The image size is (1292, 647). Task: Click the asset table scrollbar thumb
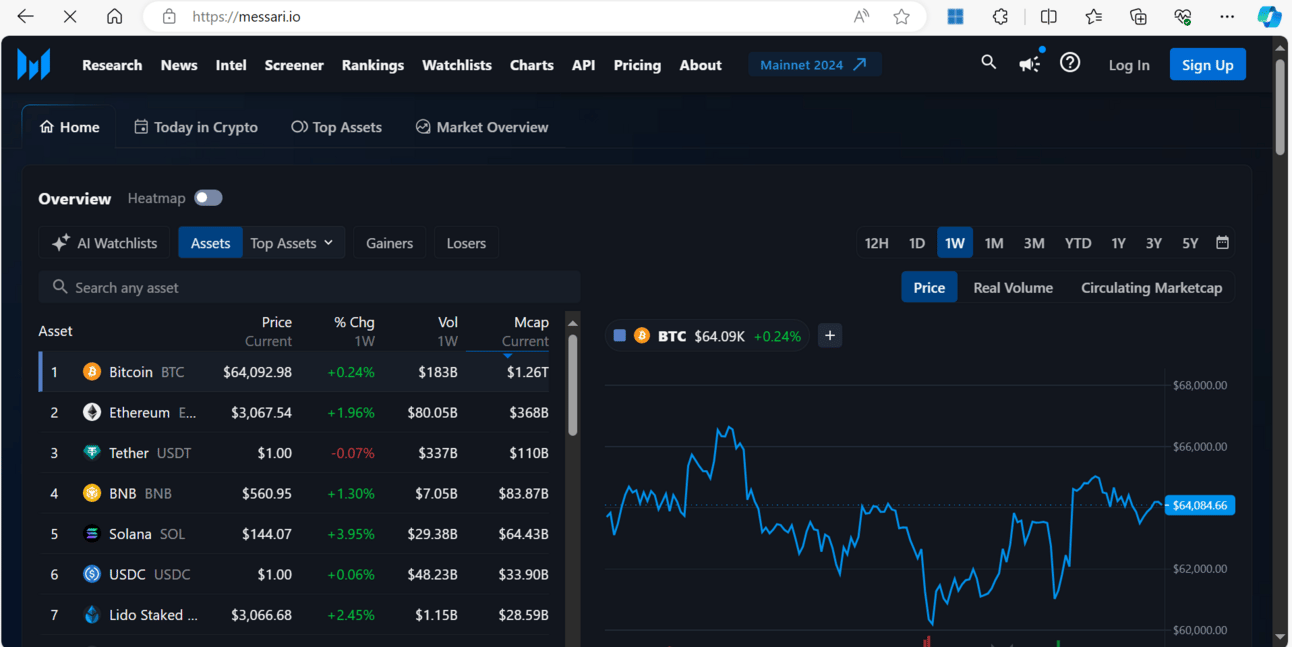pyautogui.click(x=573, y=385)
